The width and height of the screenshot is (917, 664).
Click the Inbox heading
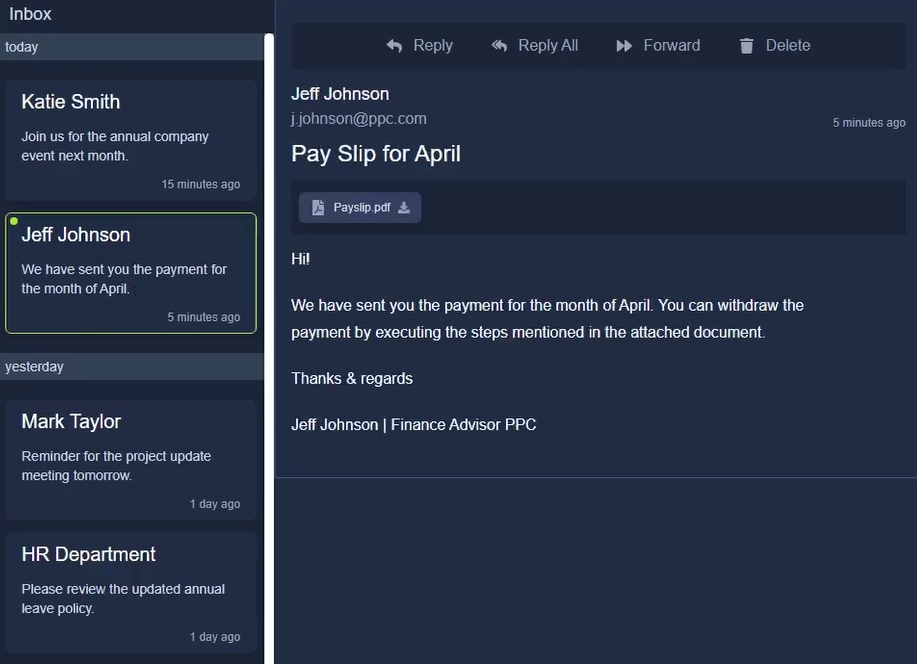[30, 14]
